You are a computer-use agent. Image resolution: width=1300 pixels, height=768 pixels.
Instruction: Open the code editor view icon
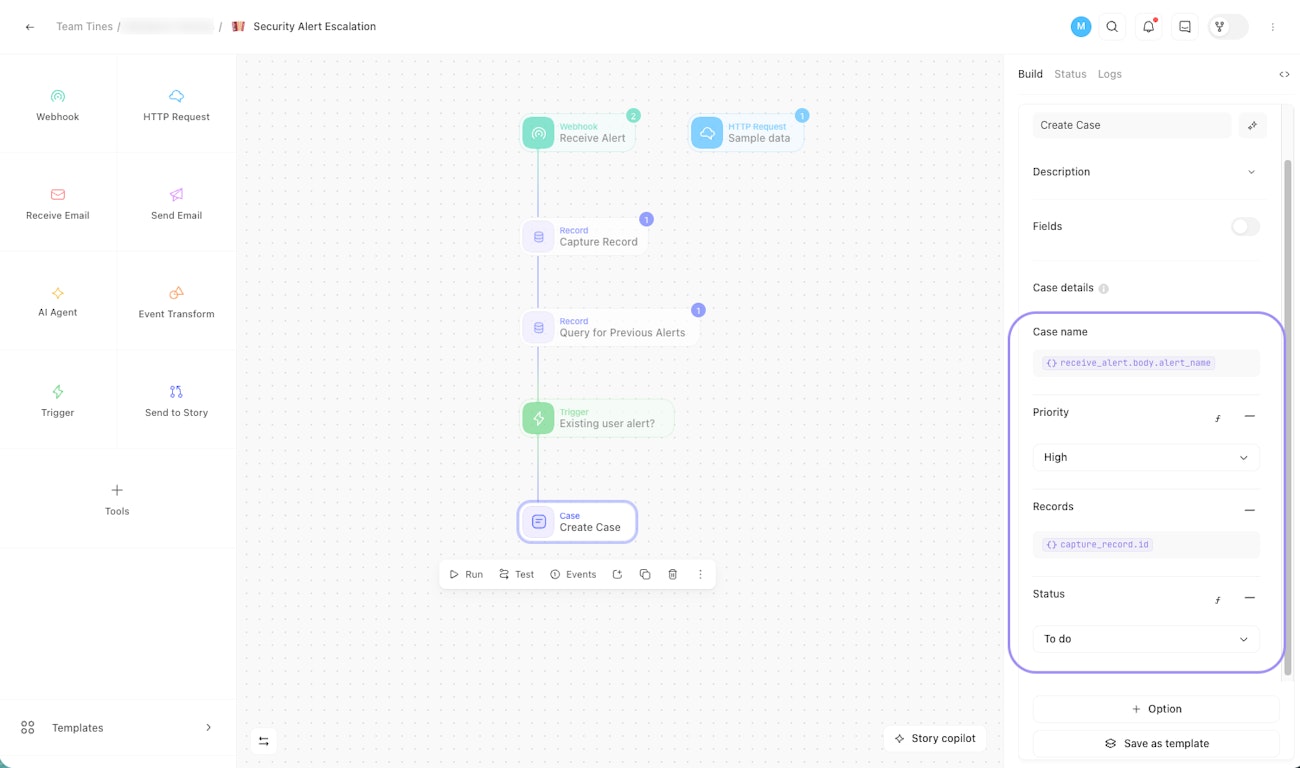pyautogui.click(x=1284, y=74)
